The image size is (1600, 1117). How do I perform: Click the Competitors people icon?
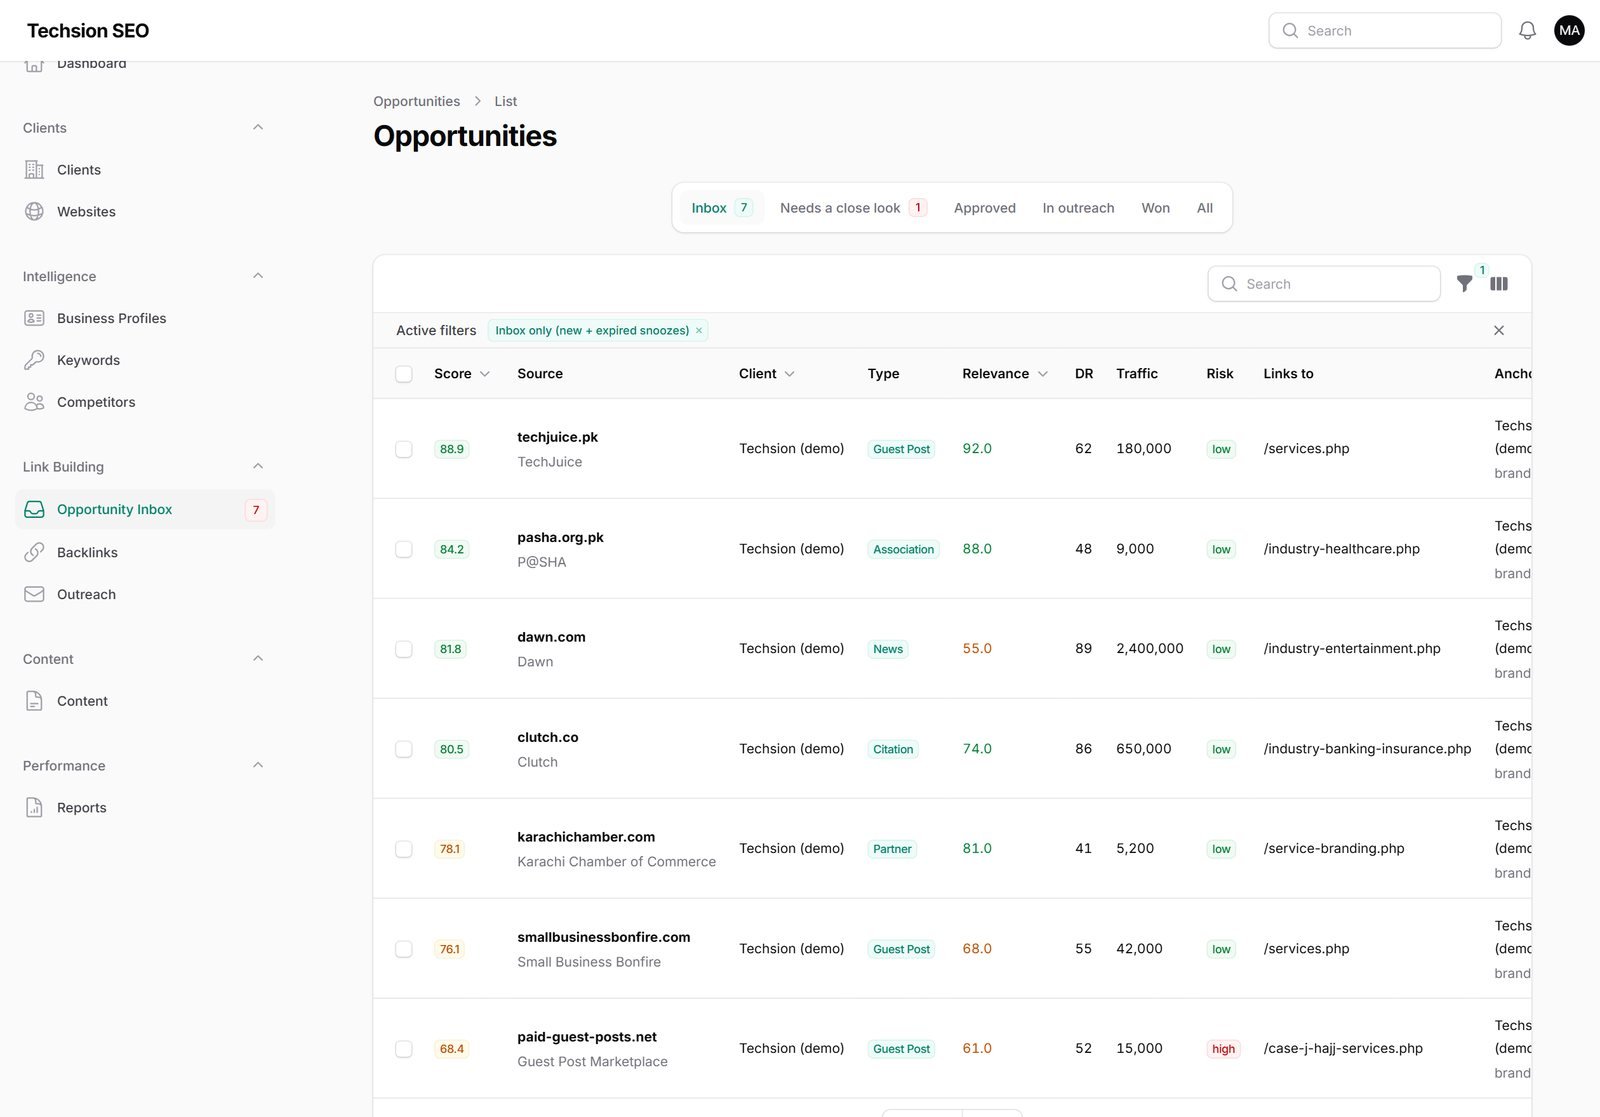(34, 402)
